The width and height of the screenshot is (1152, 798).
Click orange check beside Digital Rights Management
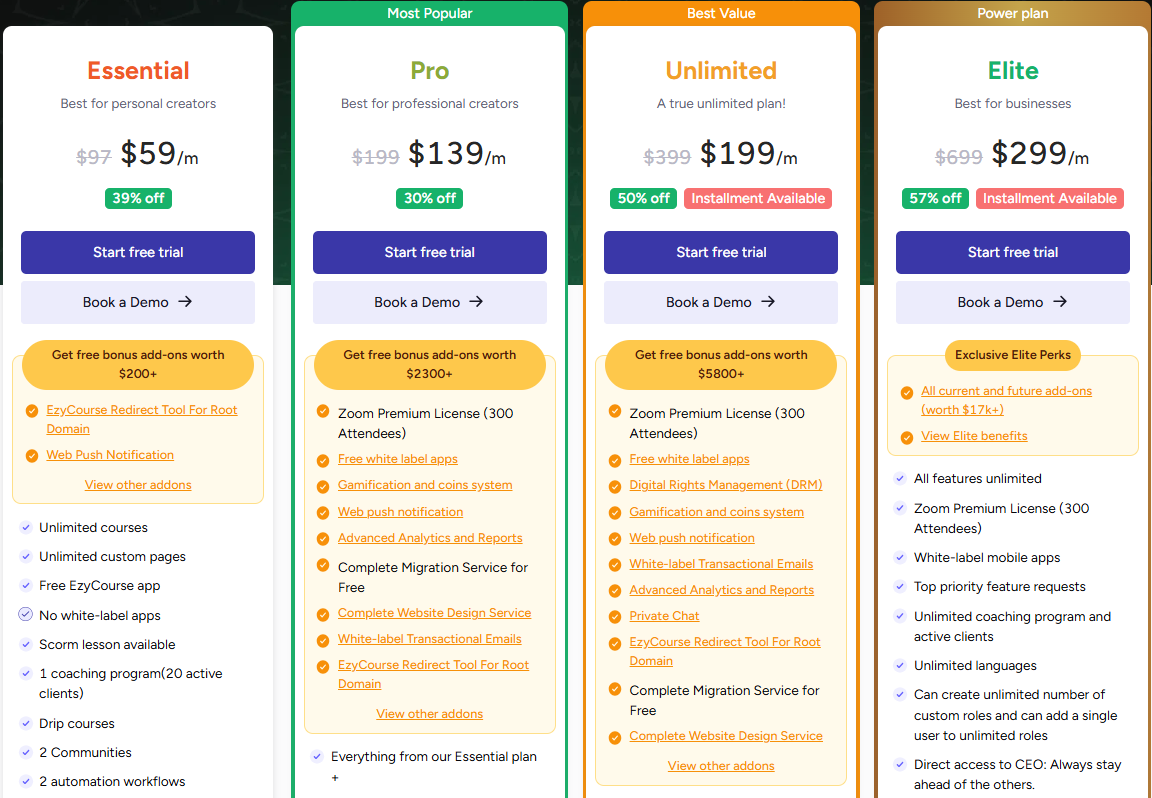[x=615, y=486]
